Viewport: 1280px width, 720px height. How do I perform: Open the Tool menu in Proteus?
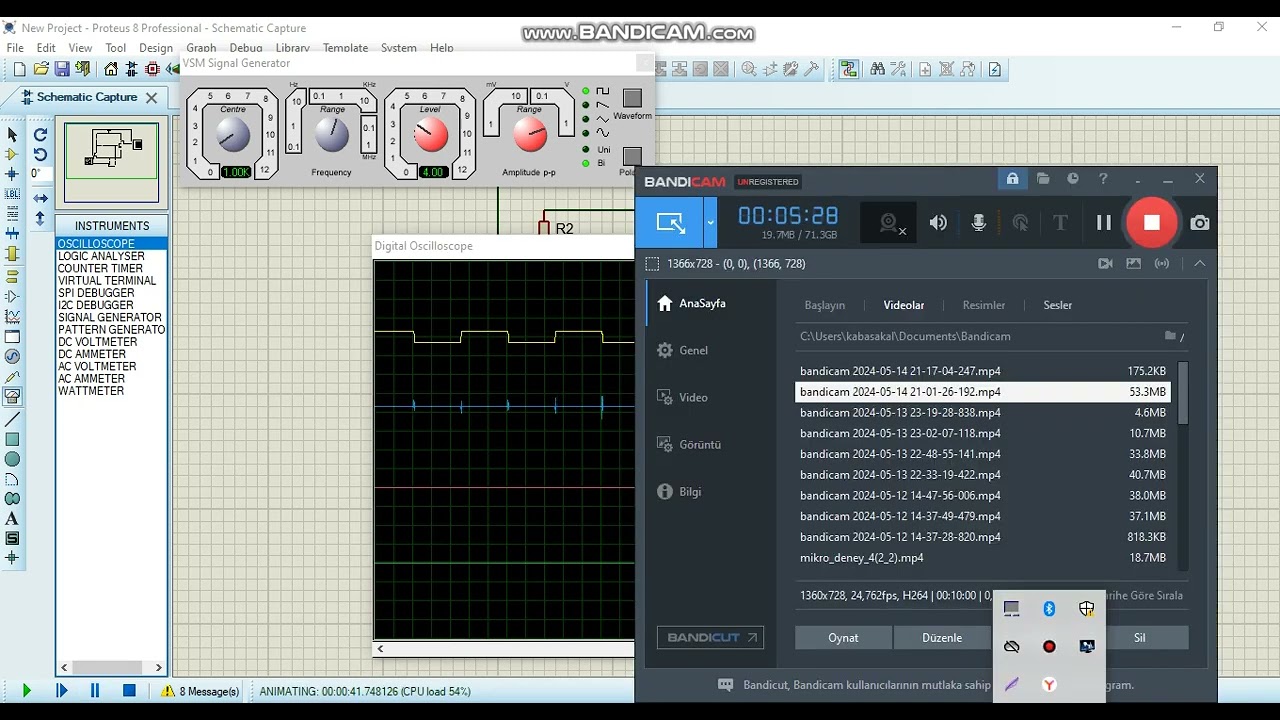click(116, 48)
